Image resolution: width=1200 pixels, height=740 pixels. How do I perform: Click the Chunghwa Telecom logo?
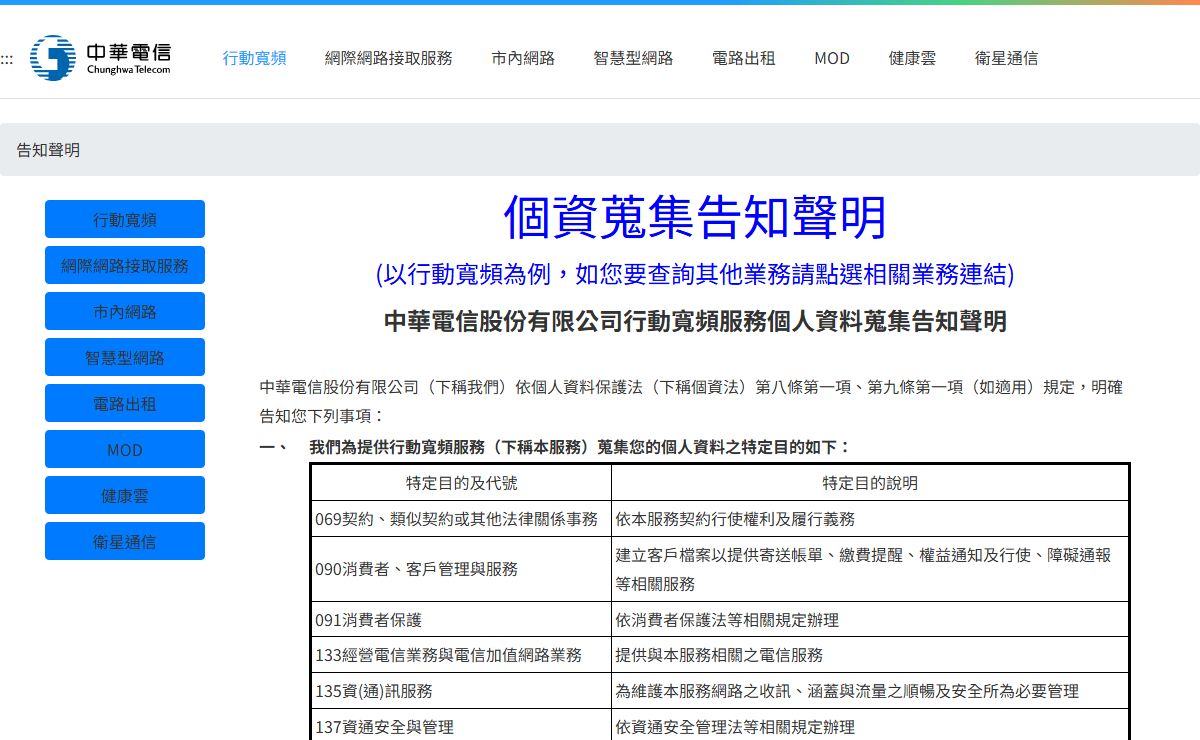pyautogui.click(x=100, y=58)
